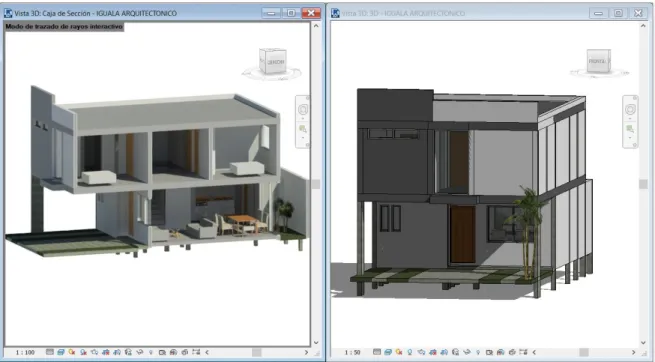Image resolution: width=655 pixels, height=362 pixels.
Task: Close the Caja de Sección view window
Action: (x=311, y=13)
